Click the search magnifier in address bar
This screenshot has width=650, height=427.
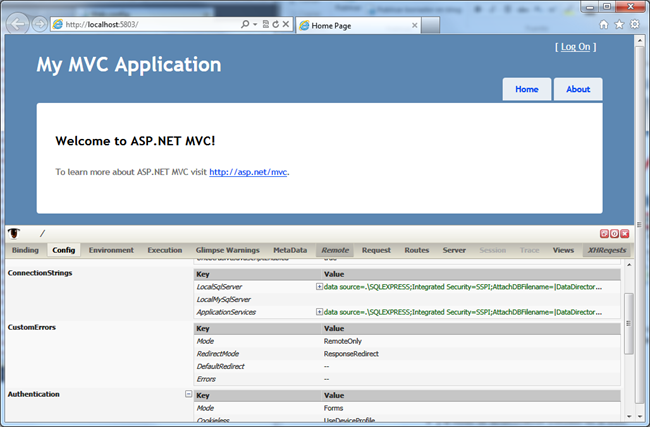pyautogui.click(x=246, y=23)
